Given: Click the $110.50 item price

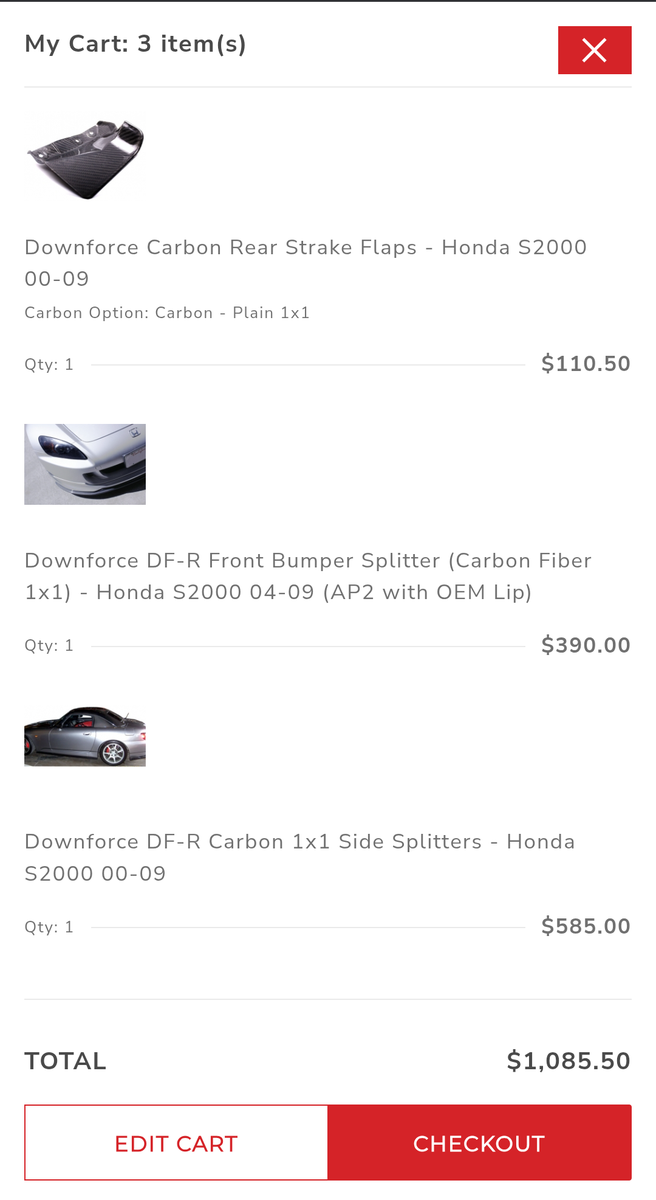Looking at the screenshot, I should point(585,364).
